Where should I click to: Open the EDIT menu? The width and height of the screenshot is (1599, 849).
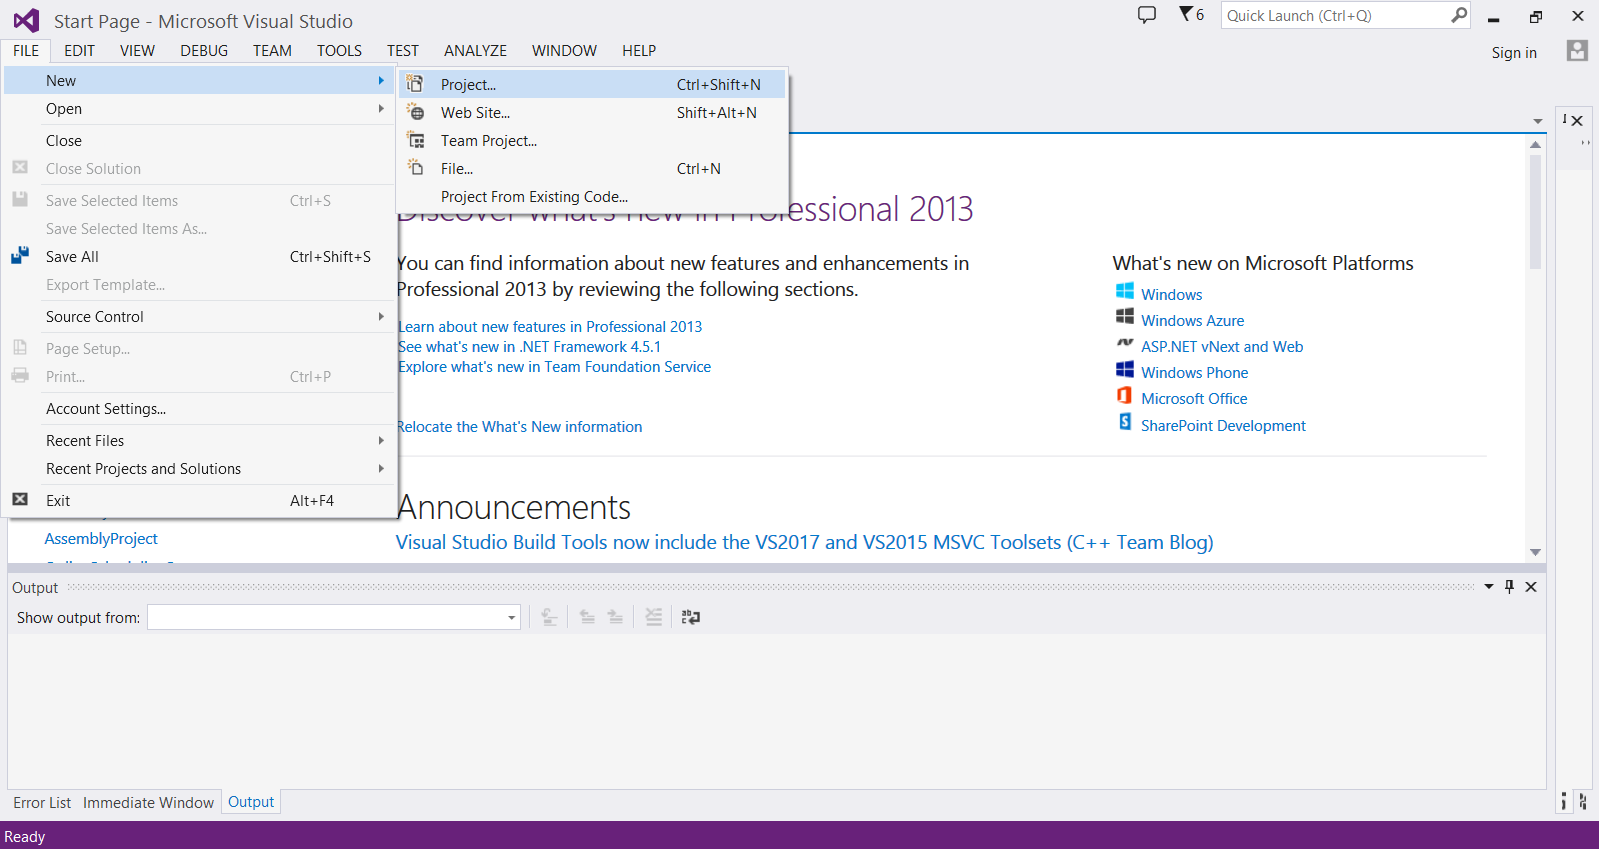coord(79,50)
